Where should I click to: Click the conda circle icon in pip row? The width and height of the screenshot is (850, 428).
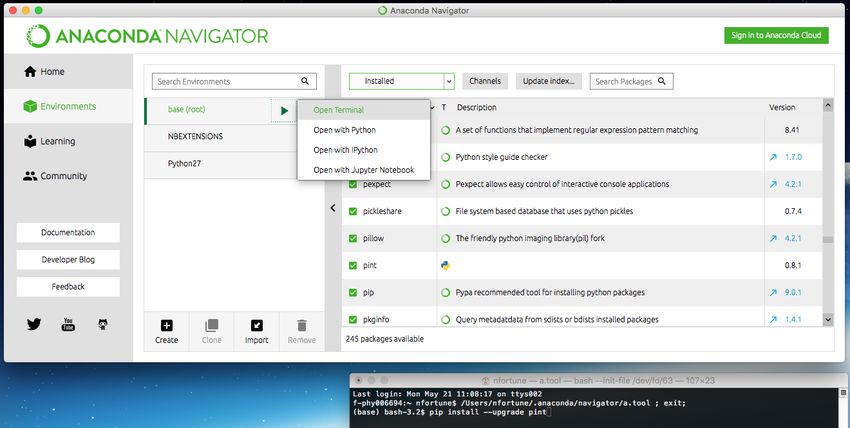[x=446, y=293]
